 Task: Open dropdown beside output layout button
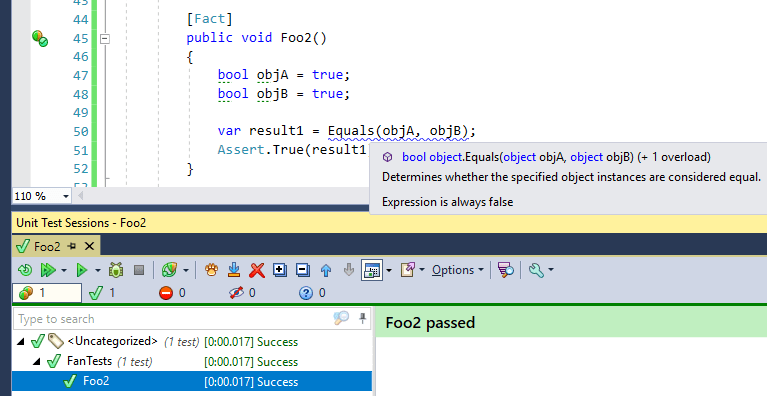click(389, 270)
